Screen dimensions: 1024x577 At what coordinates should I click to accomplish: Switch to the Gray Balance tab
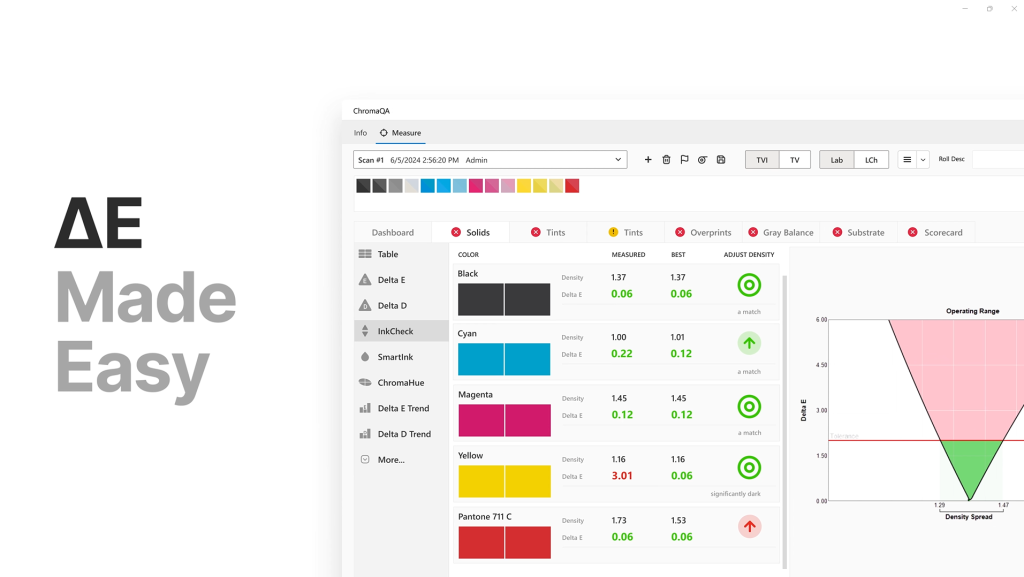click(x=781, y=232)
